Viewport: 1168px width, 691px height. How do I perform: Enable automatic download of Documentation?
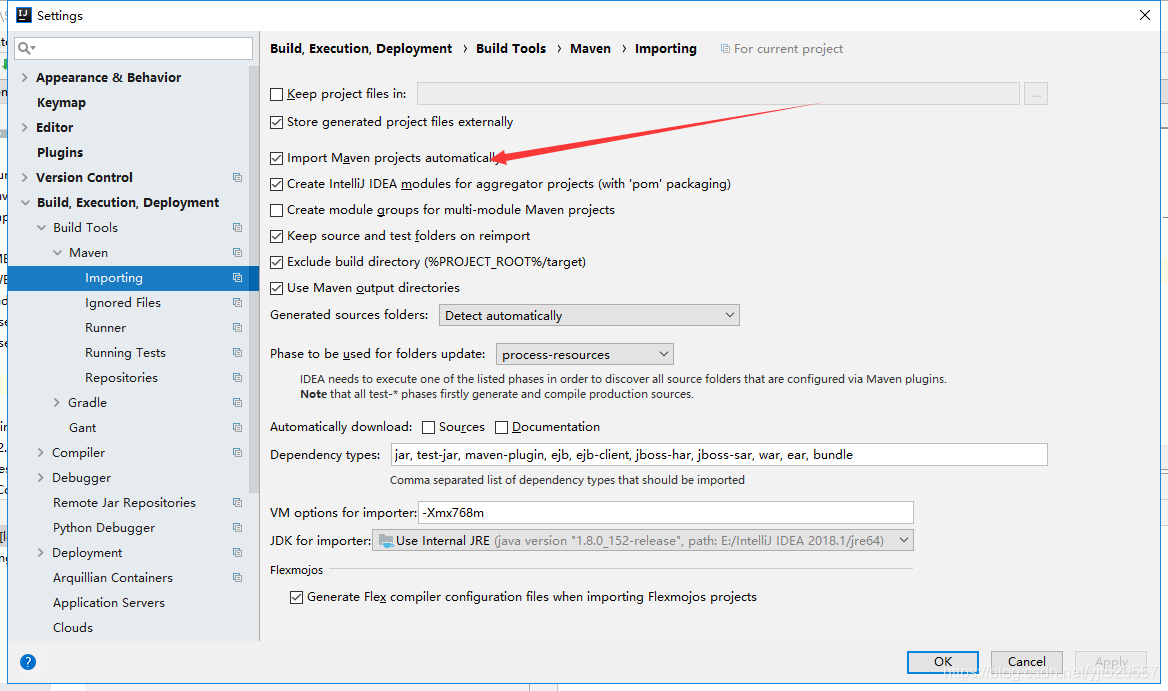click(501, 427)
